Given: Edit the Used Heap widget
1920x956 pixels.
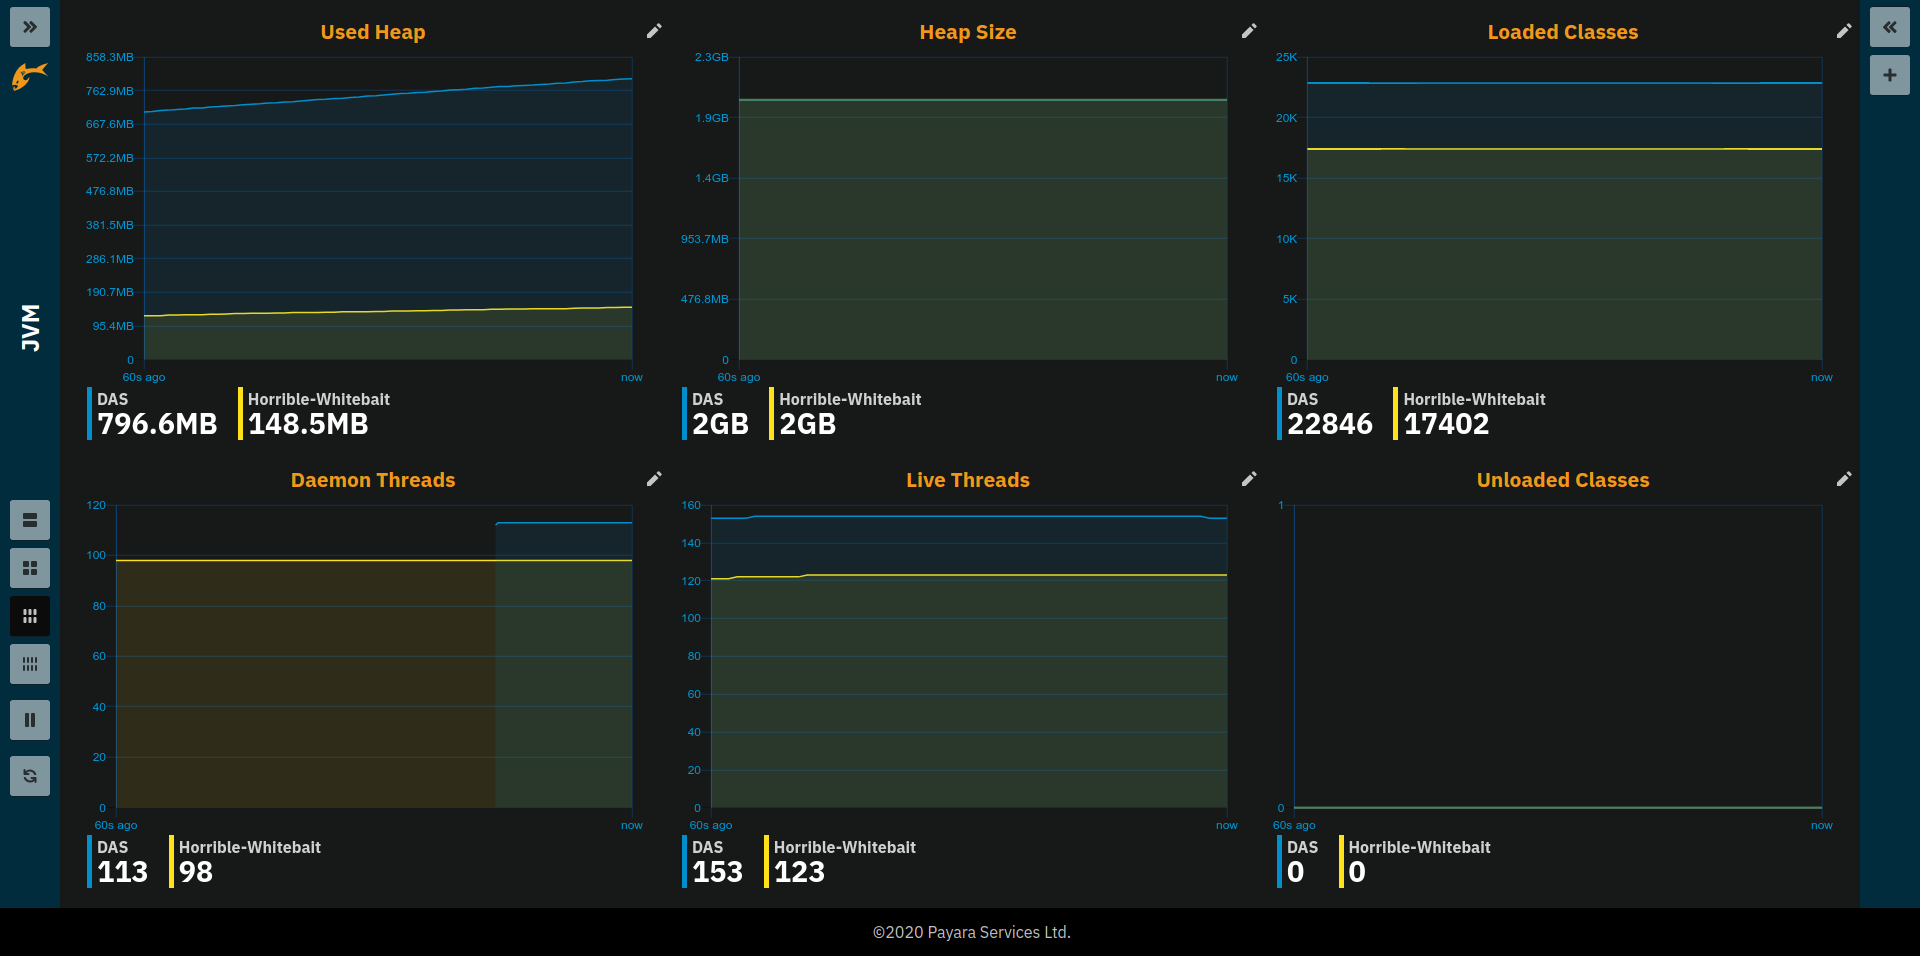Looking at the screenshot, I should 654,31.
